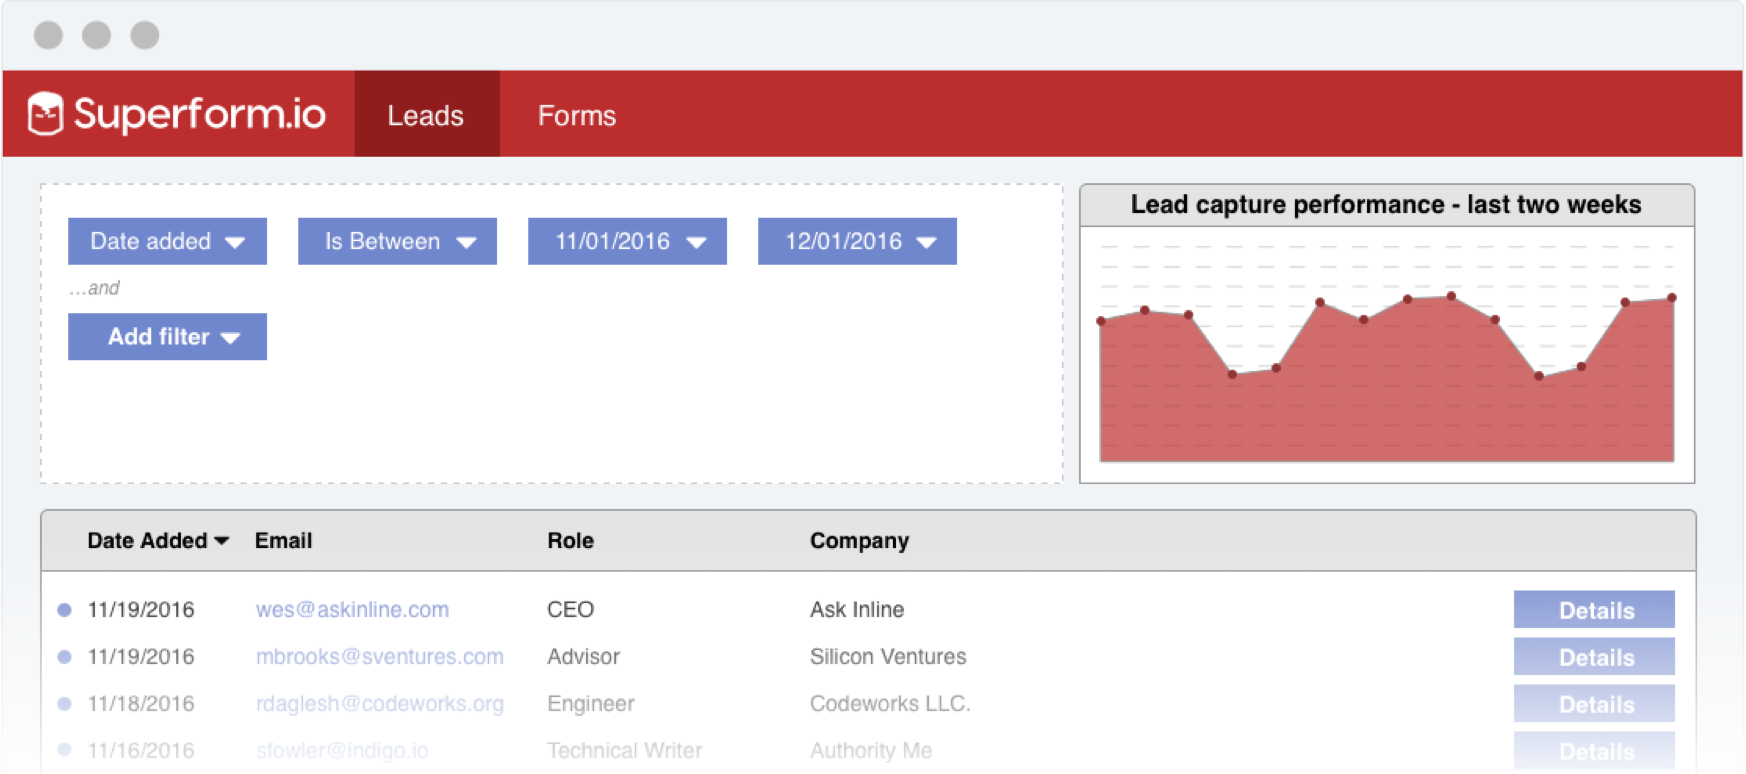Open the 12/01/2016 end date dropdown
The width and height of the screenshot is (1746, 774).
pyautogui.click(x=857, y=241)
